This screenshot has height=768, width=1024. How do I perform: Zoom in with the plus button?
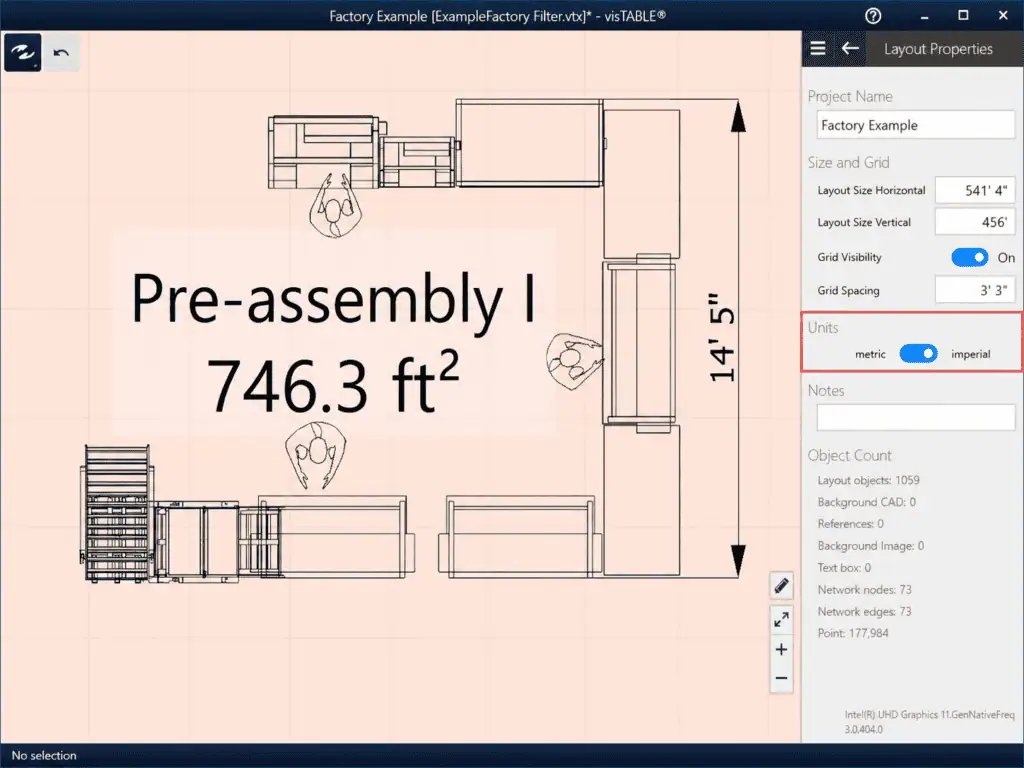coord(781,649)
